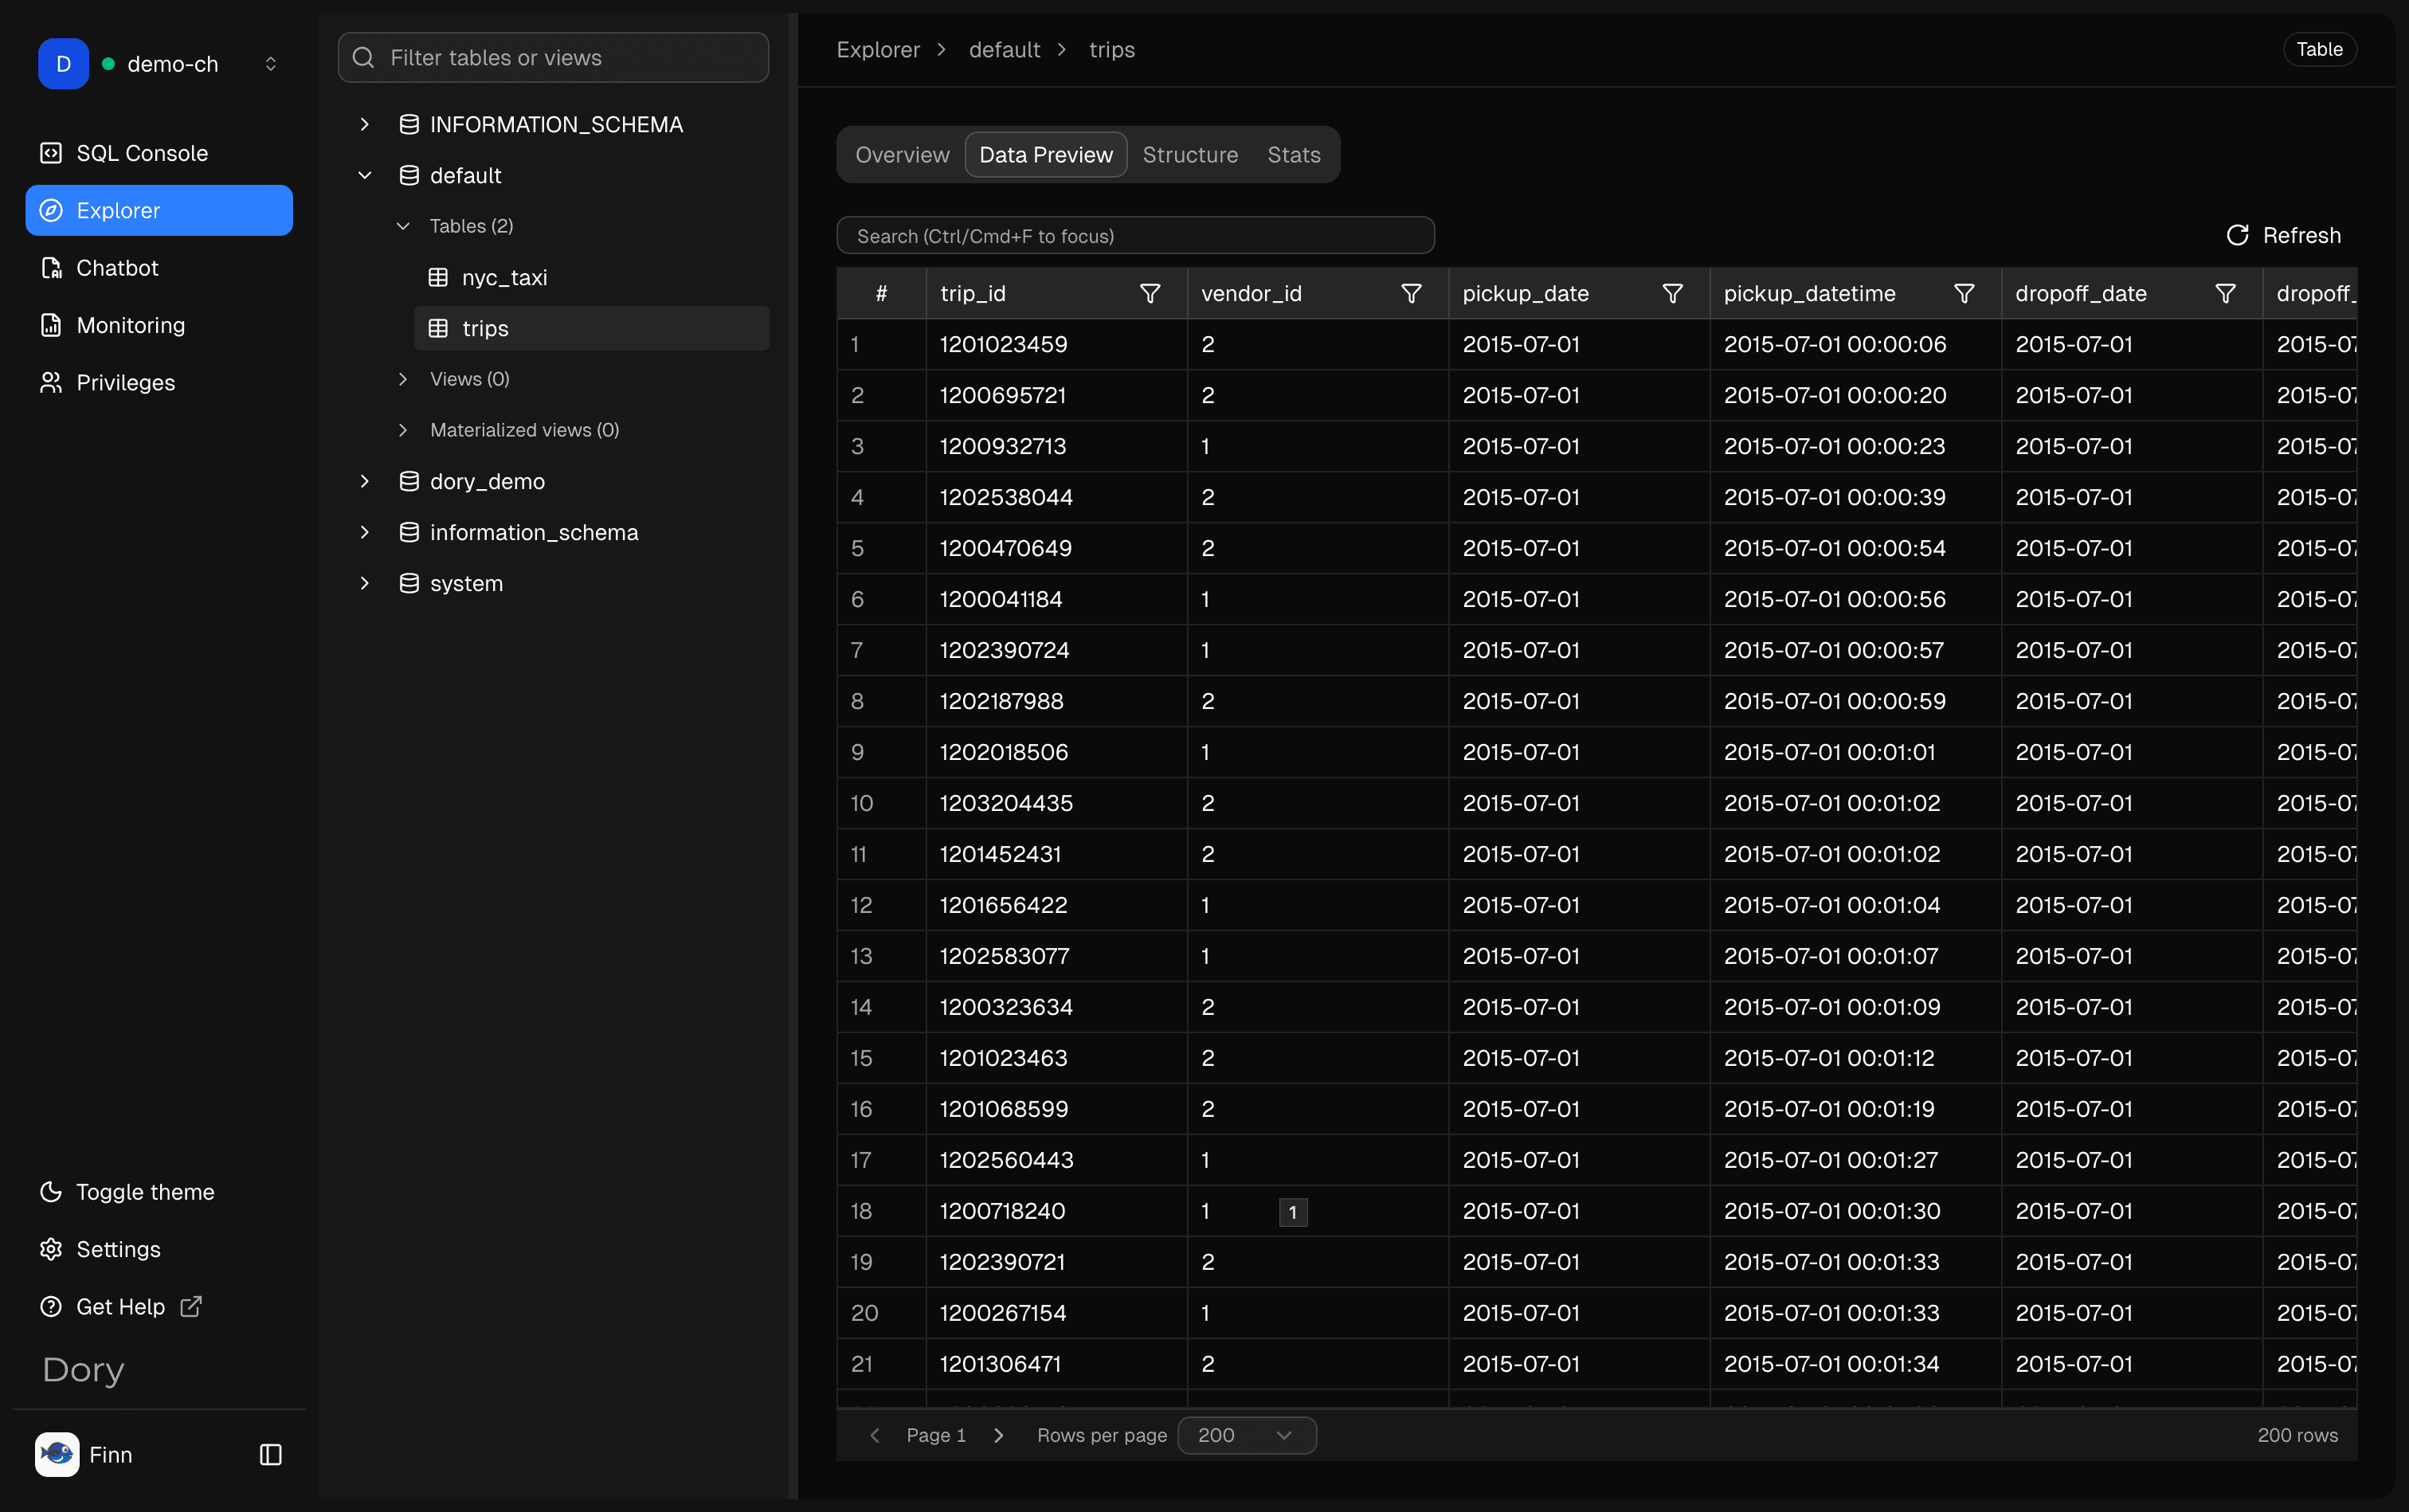This screenshot has height=1512, width=2409.
Task: Select the Data Preview tab
Action: pos(1046,155)
